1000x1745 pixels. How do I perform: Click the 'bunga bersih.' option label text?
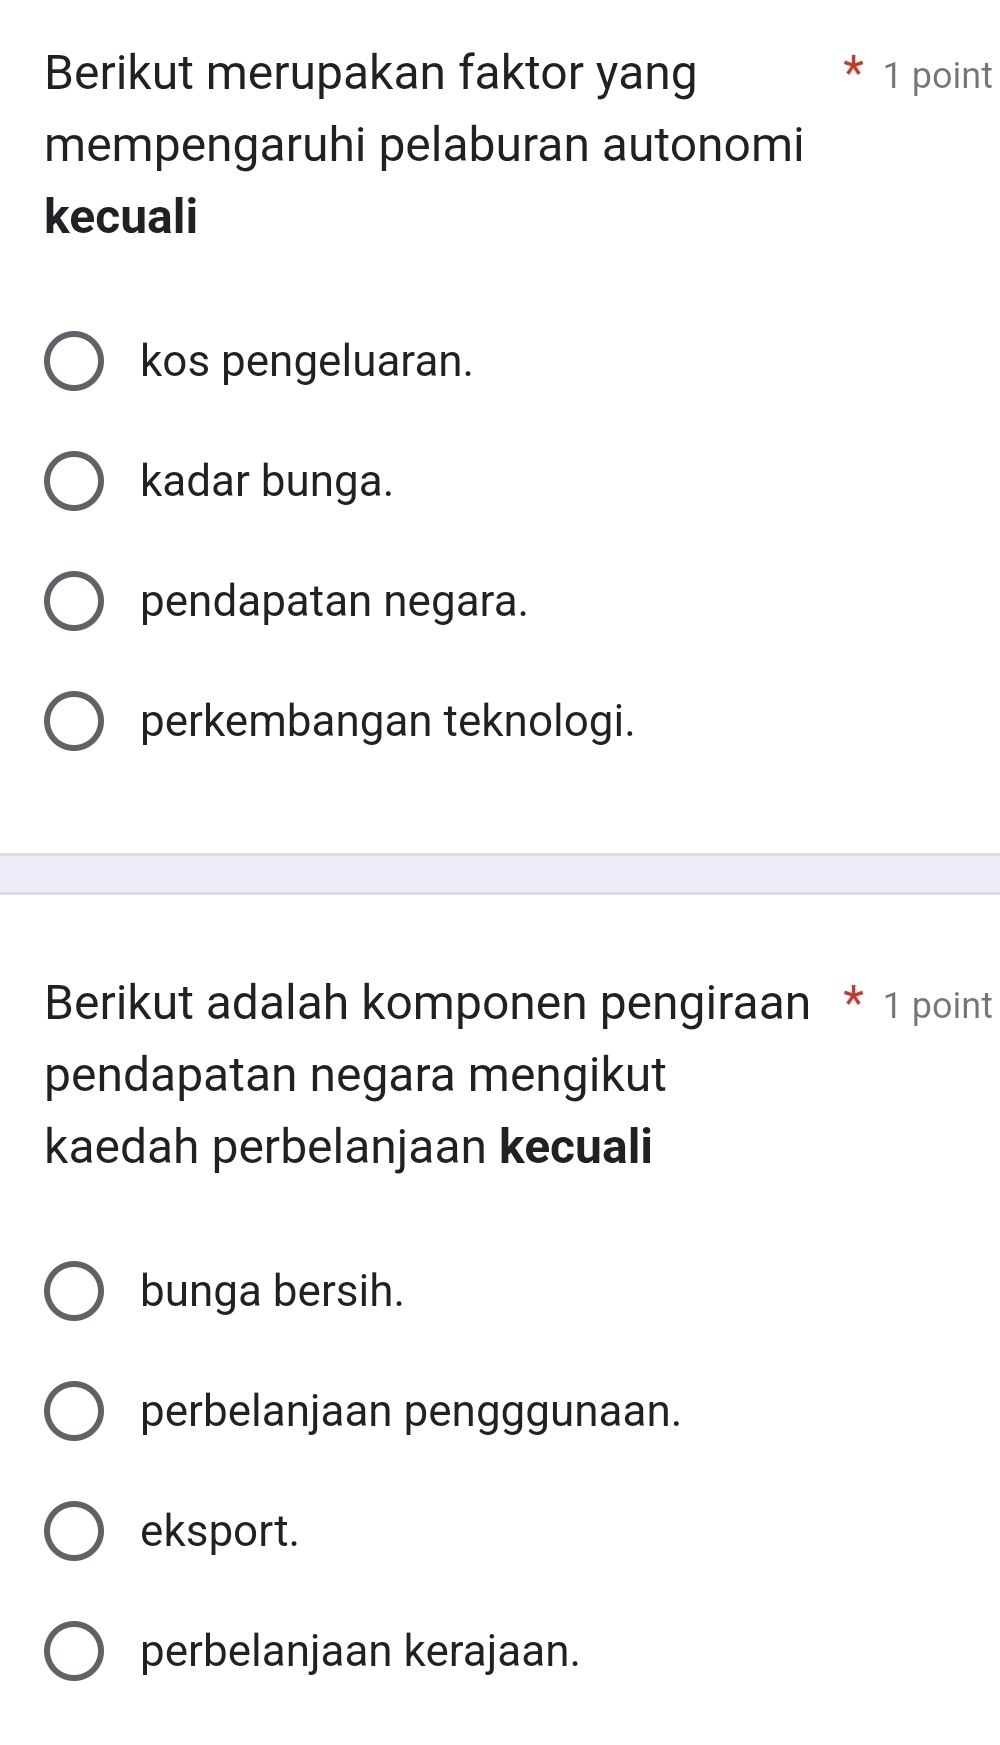click(272, 1291)
